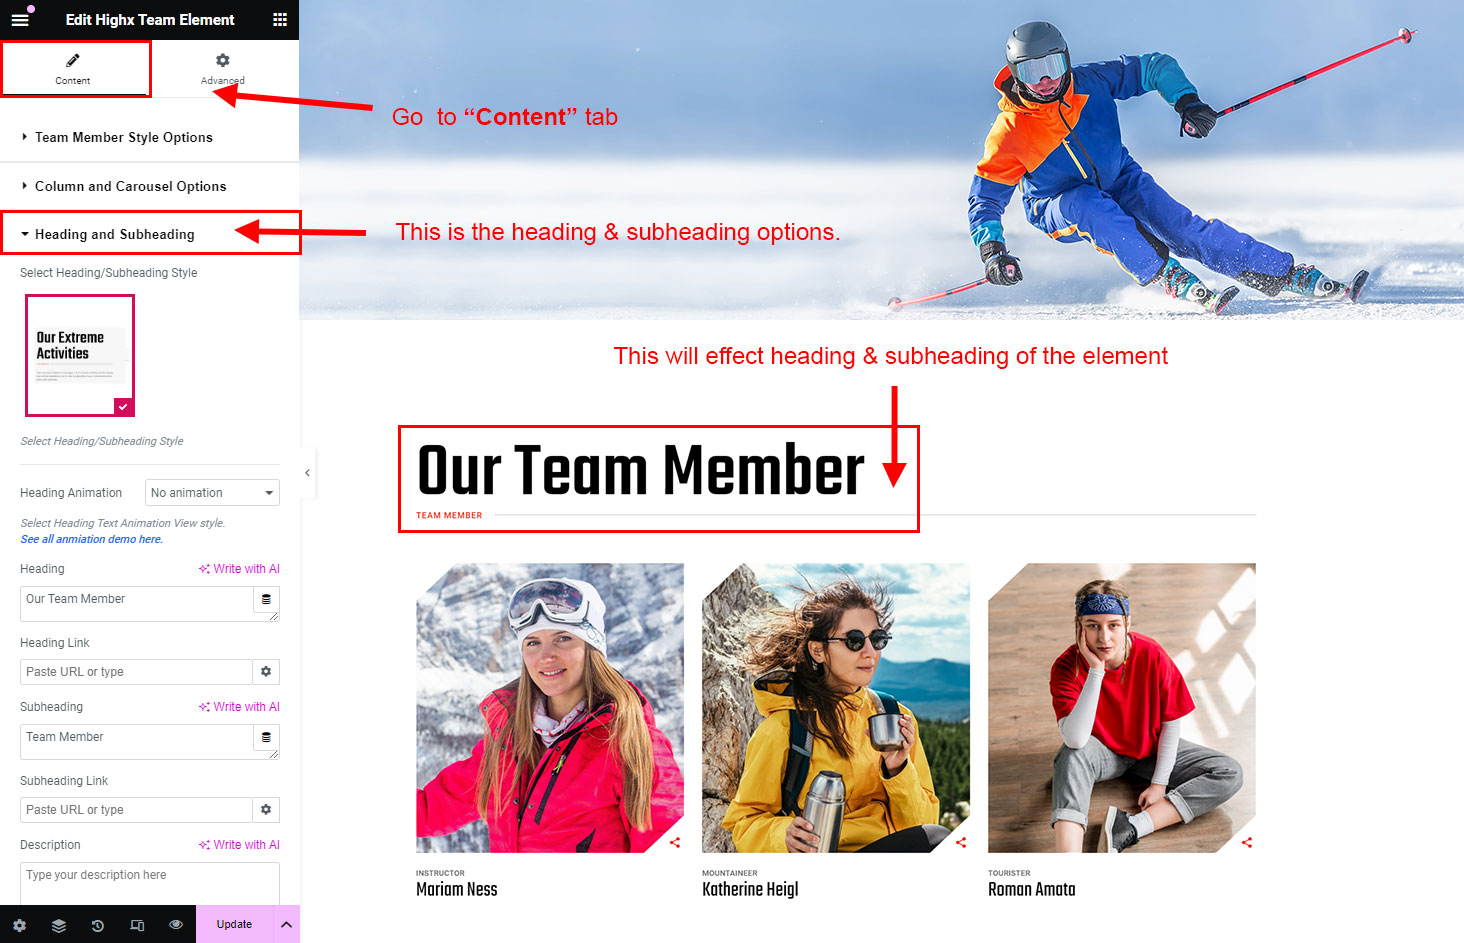Open page settings gear in bottom bar
Image resolution: width=1464 pixels, height=943 pixels.
tap(19, 925)
